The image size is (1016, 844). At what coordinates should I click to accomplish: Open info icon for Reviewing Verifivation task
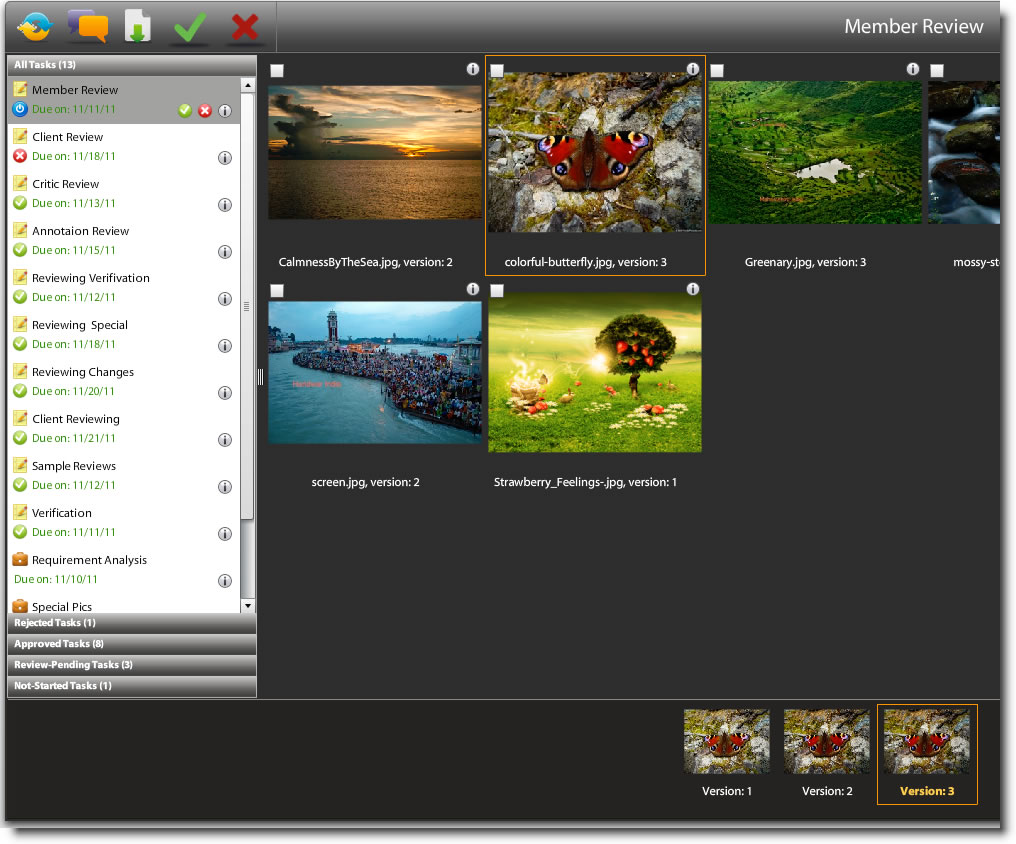tap(225, 299)
